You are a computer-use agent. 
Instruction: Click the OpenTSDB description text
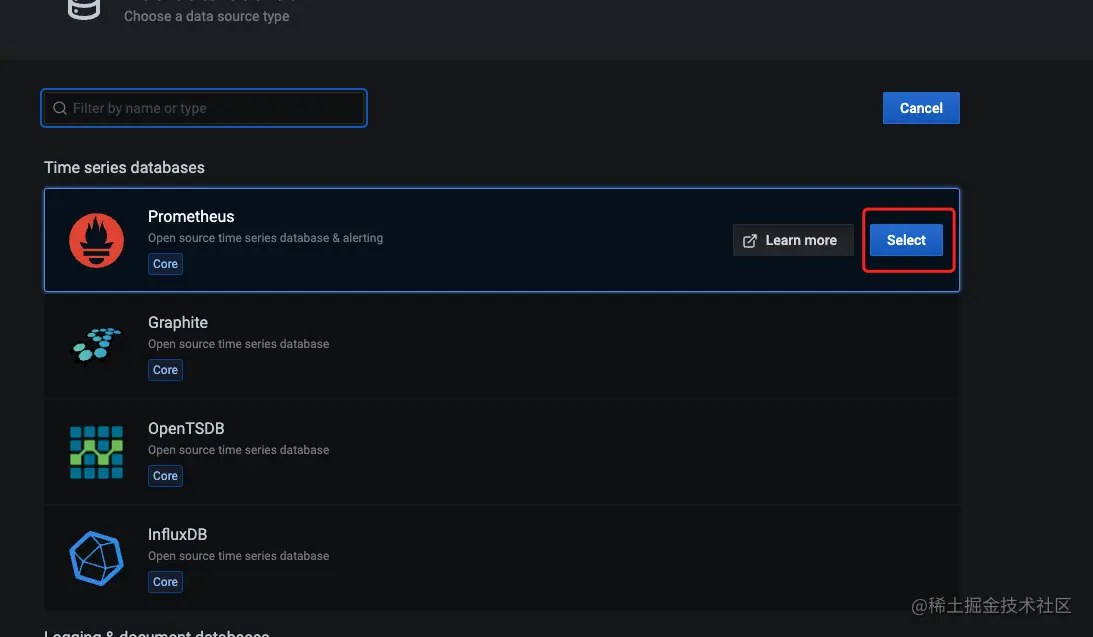pyautogui.click(x=238, y=450)
